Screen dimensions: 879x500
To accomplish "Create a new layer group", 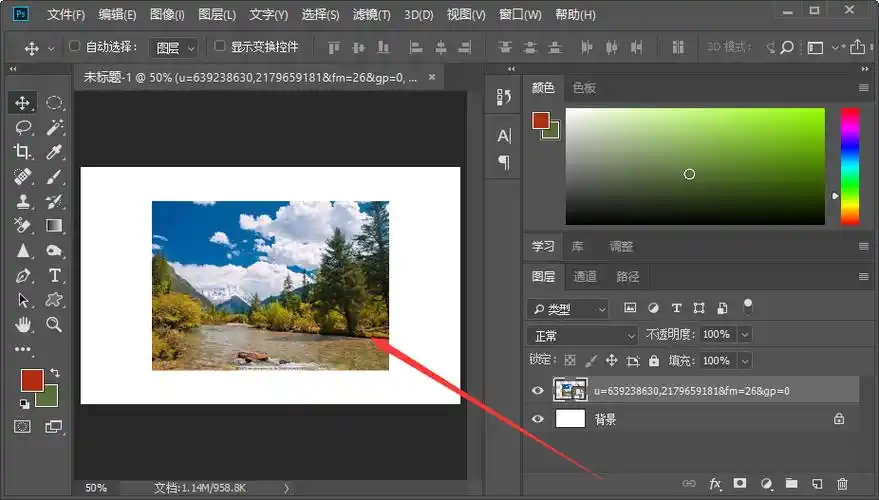I will click(x=792, y=483).
